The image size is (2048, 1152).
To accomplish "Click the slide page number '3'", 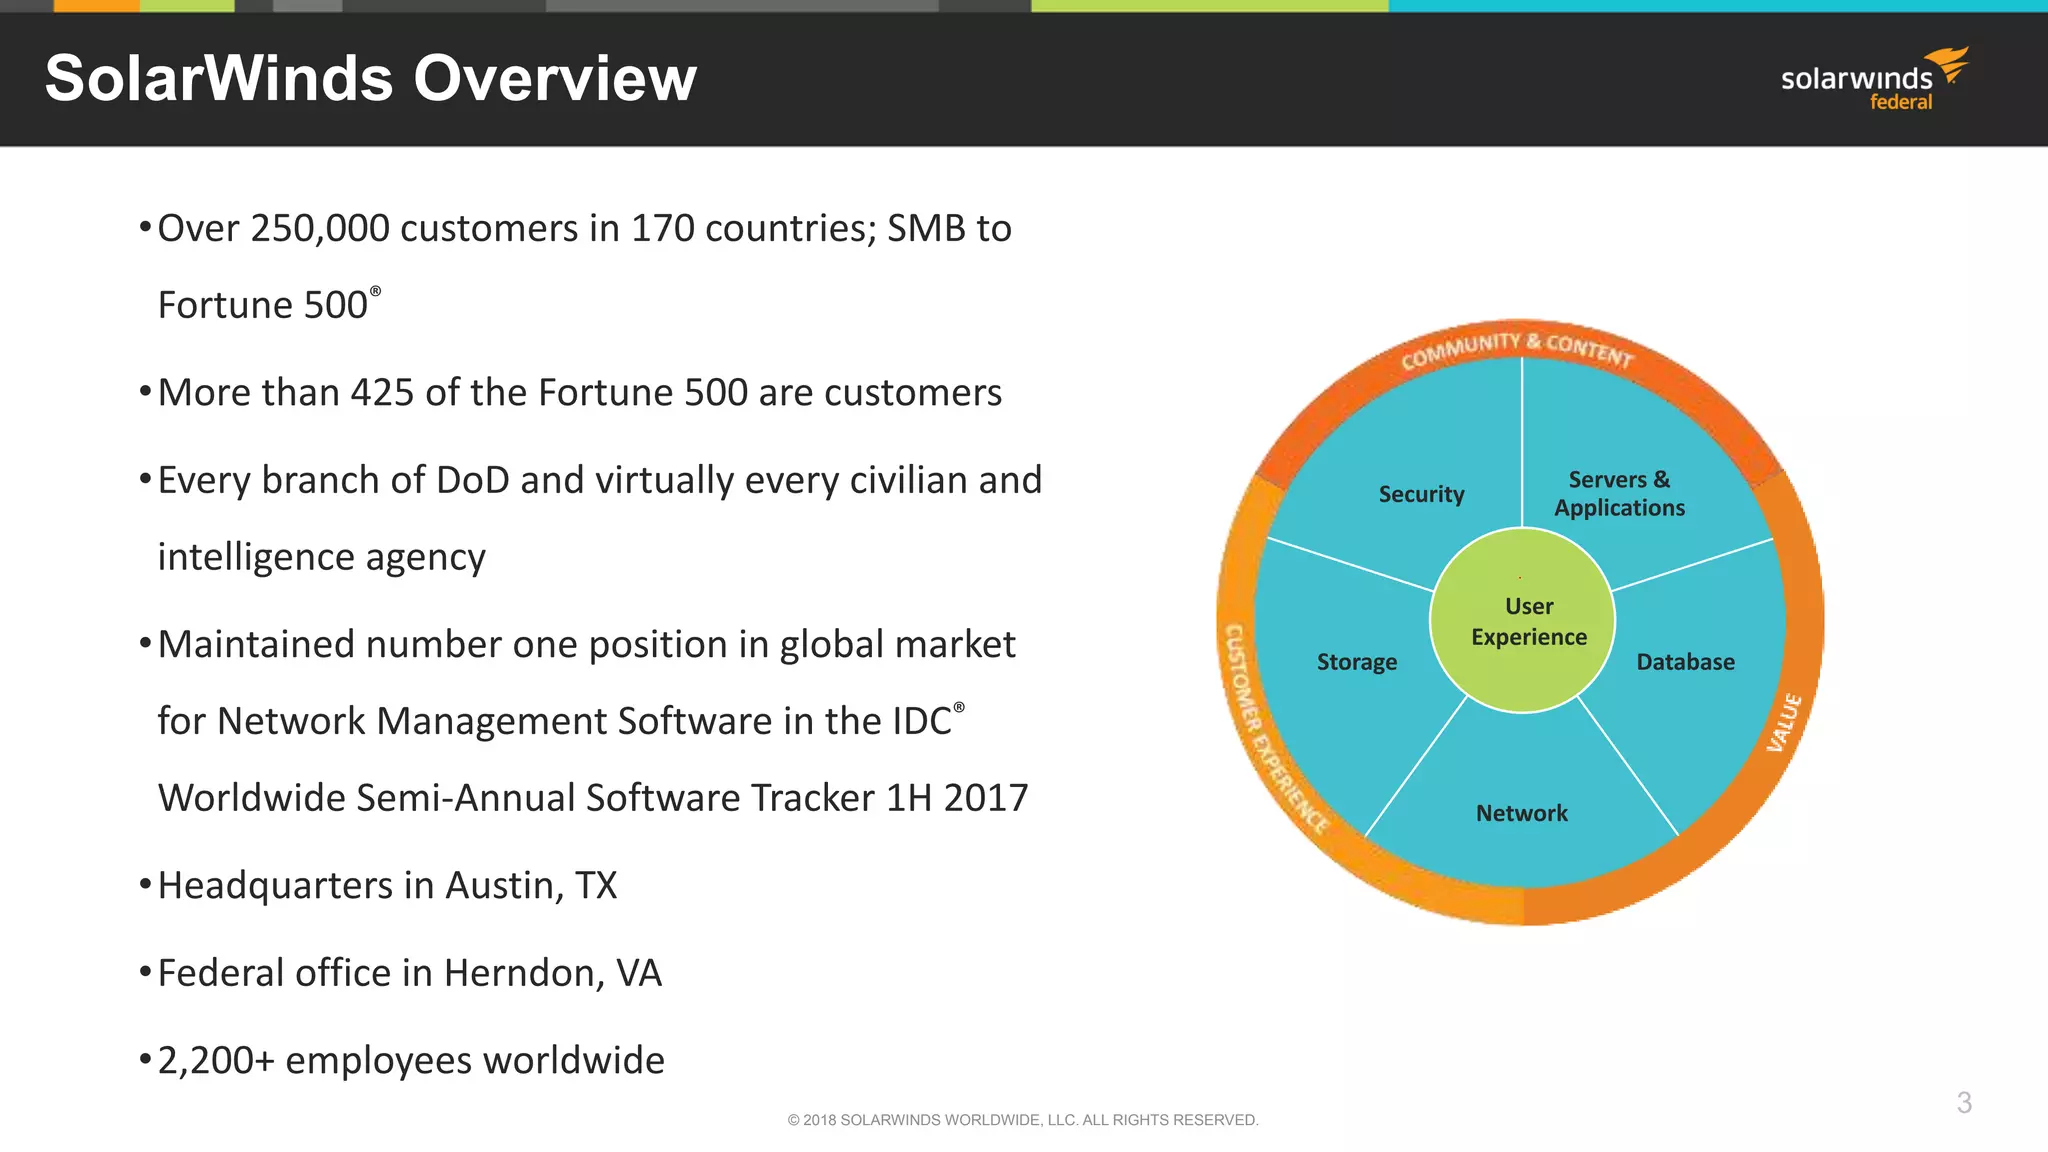I will (1964, 1103).
